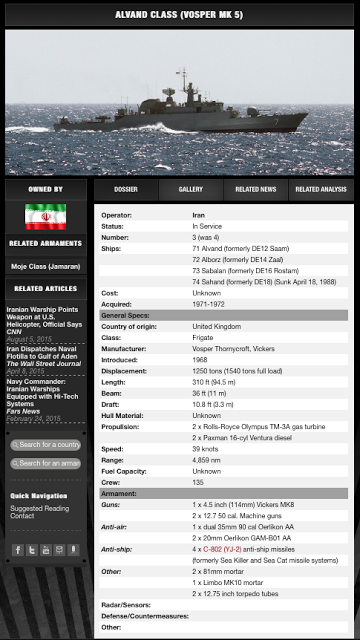Click the text '73 Sabalan (formerly DE16 Rostam)'
The width and height of the screenshot is (360, 640).
[x=245, y=271]
